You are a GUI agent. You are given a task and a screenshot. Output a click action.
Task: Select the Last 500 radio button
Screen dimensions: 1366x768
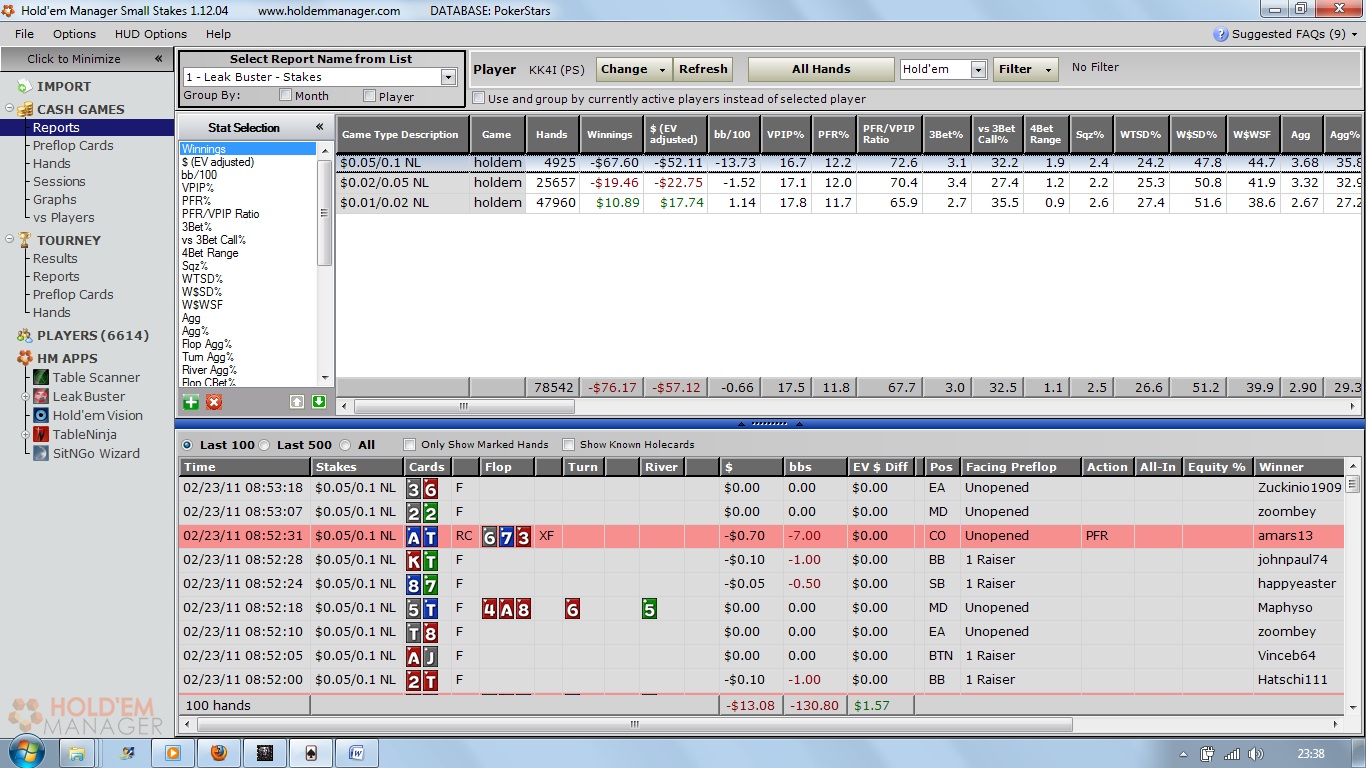tap(265, 445)
